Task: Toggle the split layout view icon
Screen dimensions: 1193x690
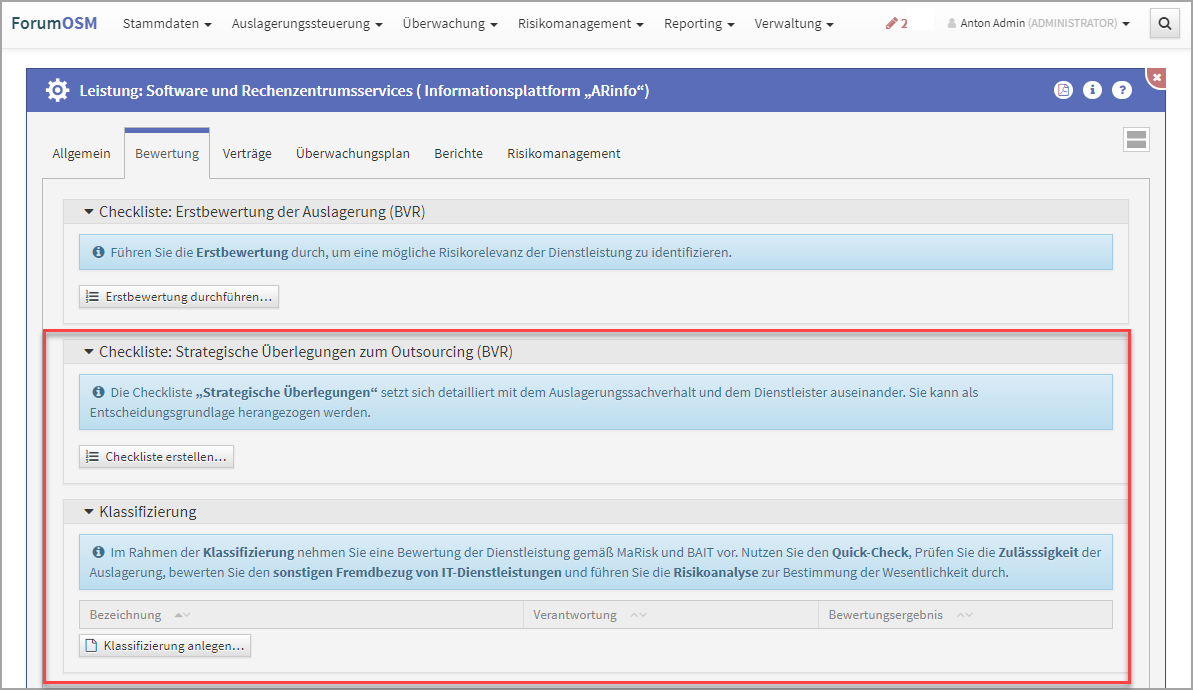Action: [x=1136, y=139]
